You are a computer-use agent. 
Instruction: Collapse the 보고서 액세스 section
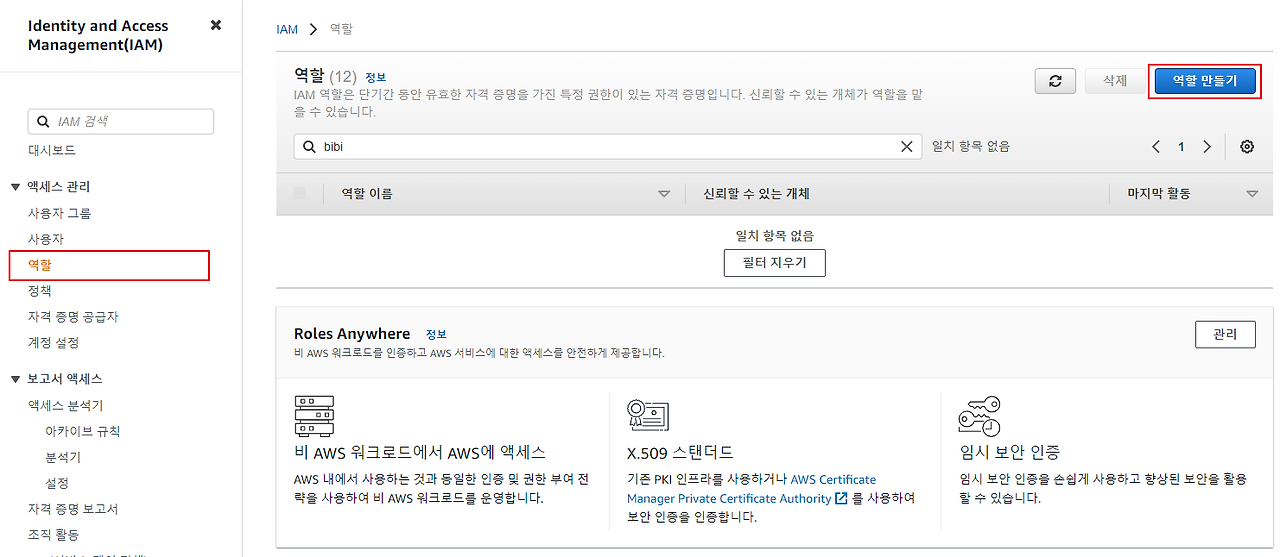(x=15, y=379)
